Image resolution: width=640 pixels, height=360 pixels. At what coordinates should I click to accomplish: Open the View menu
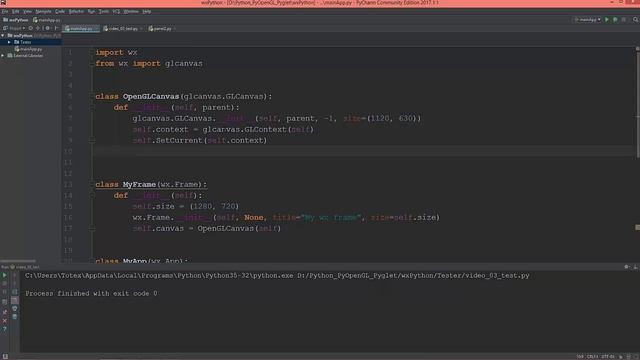[x=27, y=11]
